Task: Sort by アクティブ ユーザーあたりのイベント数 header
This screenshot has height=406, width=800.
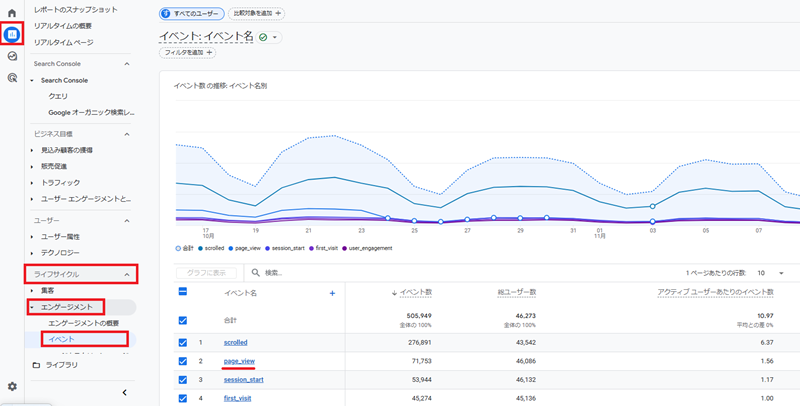Action: pyautogui.click(x=715, y=292)
